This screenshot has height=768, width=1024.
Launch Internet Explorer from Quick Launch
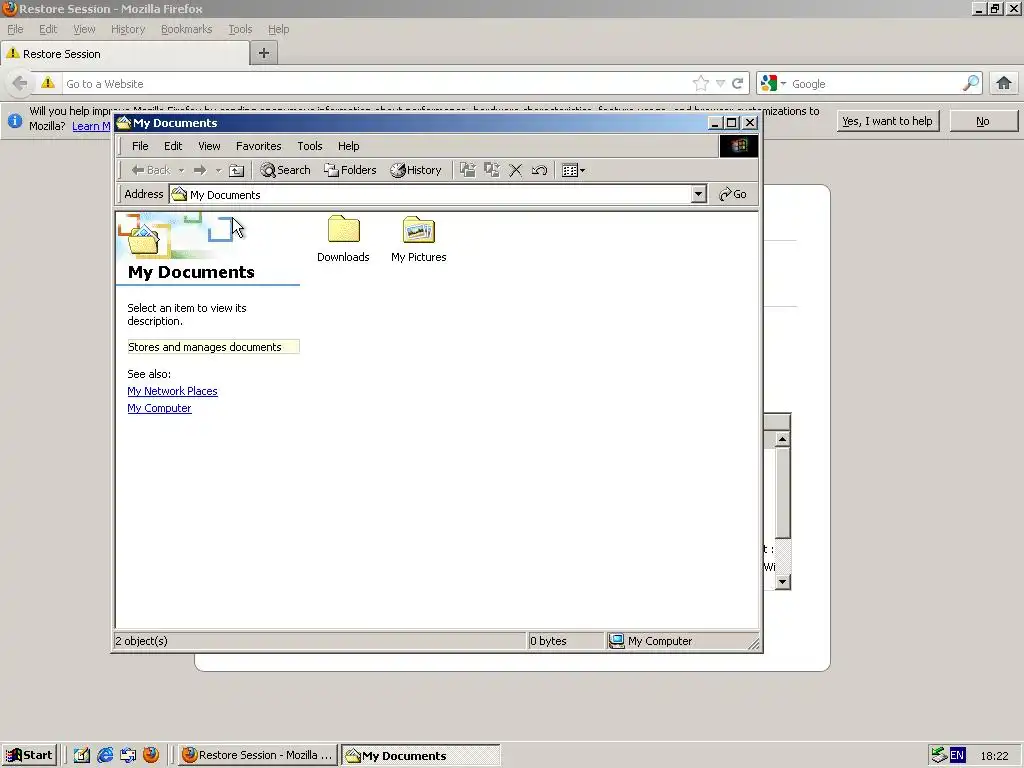point(105,756)
